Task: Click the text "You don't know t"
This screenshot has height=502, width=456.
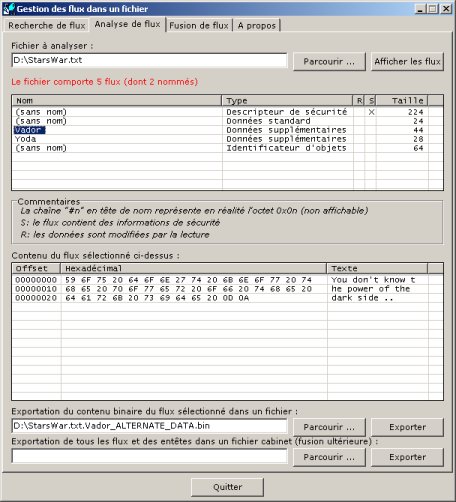Action: (373, 280)
